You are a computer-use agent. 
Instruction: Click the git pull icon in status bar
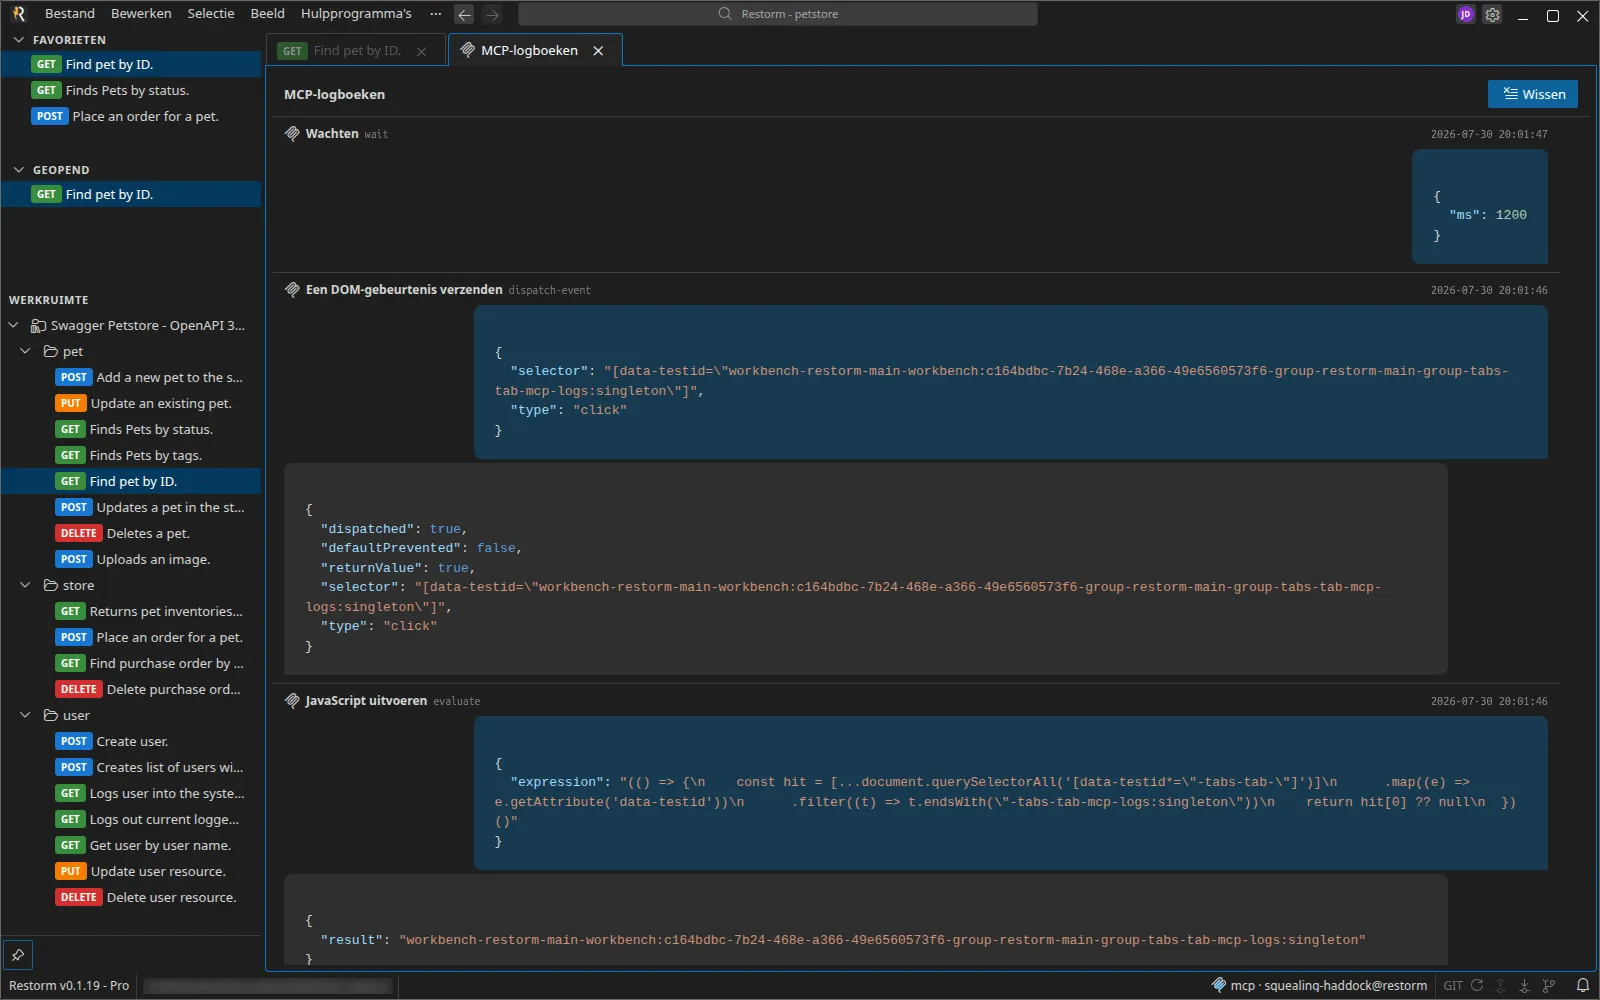click(1525, 985)
